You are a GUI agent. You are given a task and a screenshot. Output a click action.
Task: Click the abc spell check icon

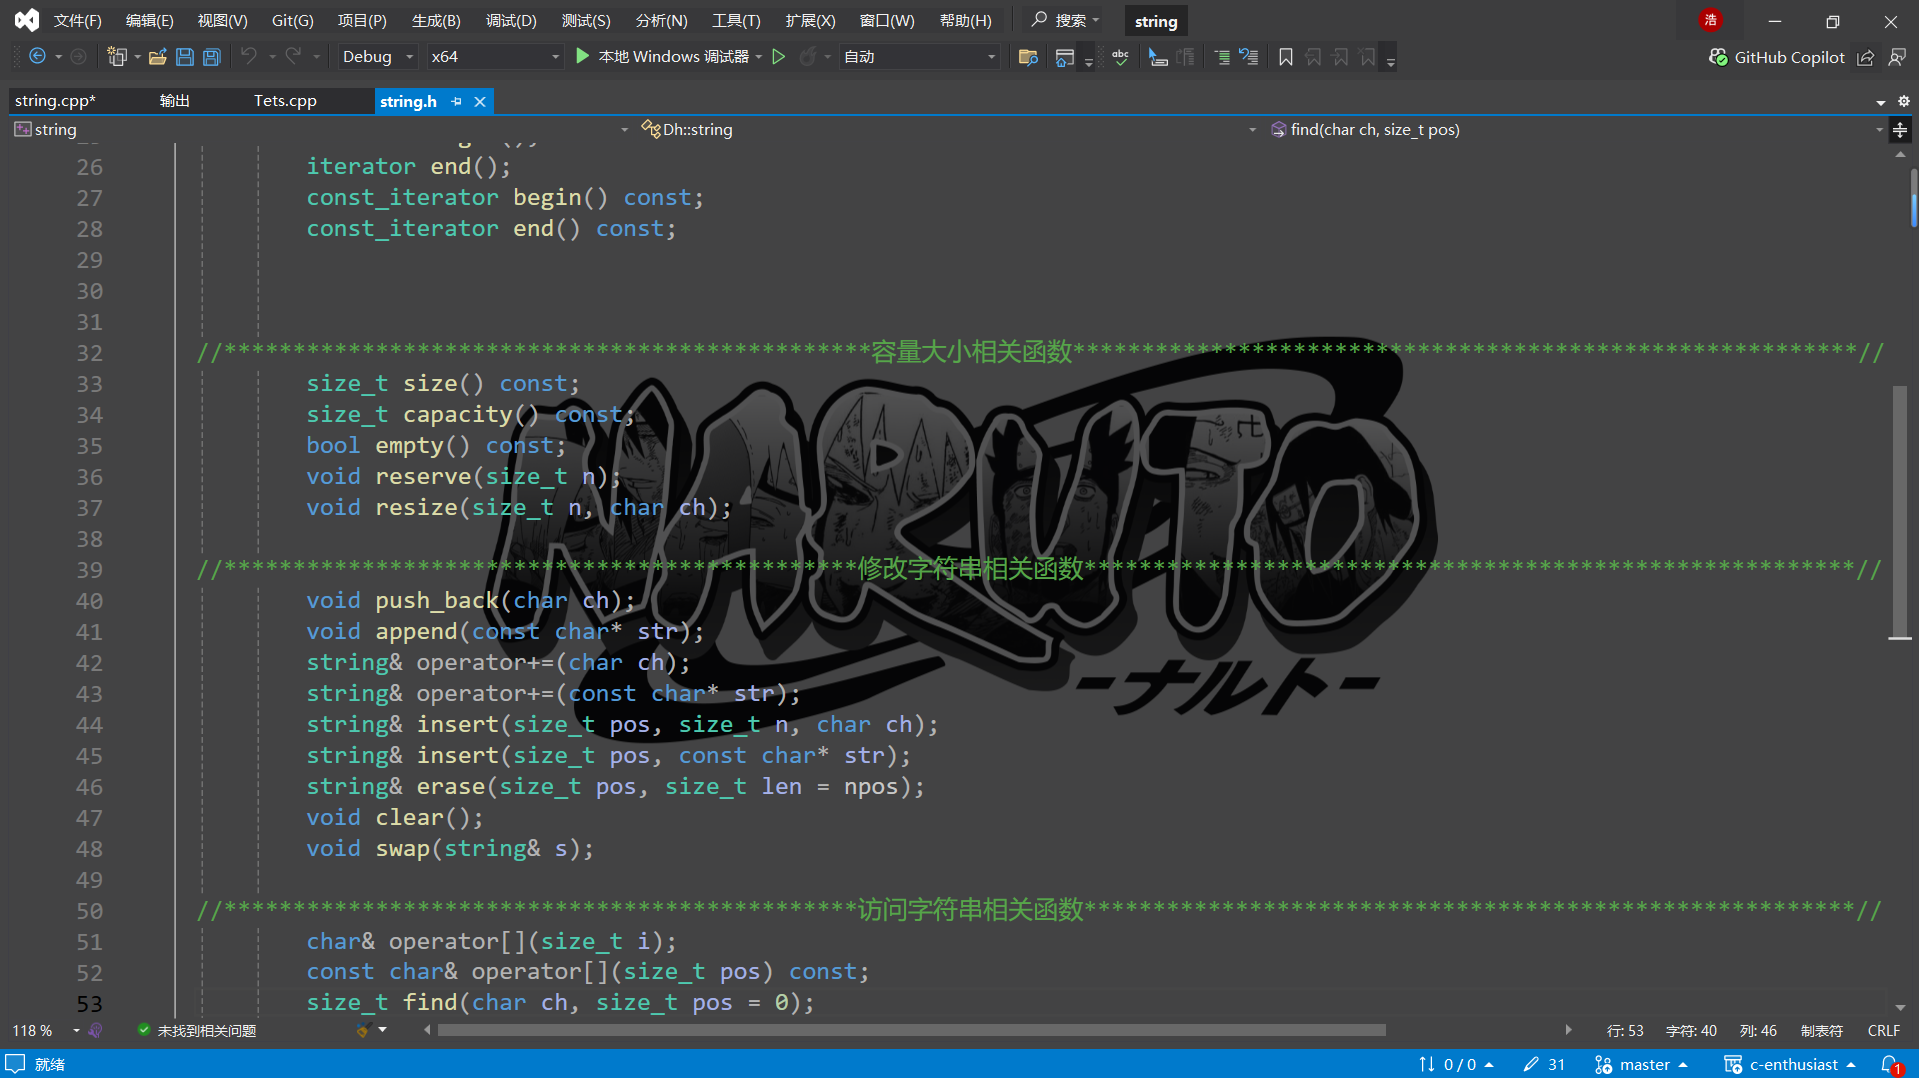point(1121,57)
